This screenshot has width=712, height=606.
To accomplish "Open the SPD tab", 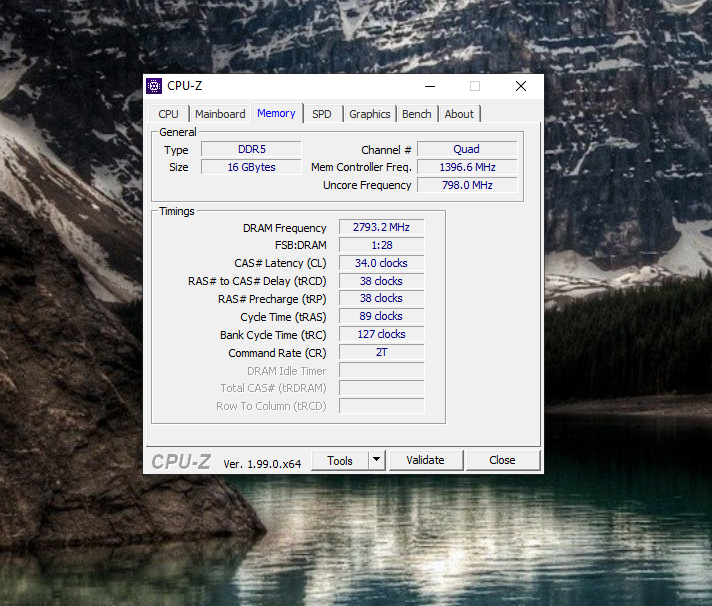I will click(x=321, y=114).
